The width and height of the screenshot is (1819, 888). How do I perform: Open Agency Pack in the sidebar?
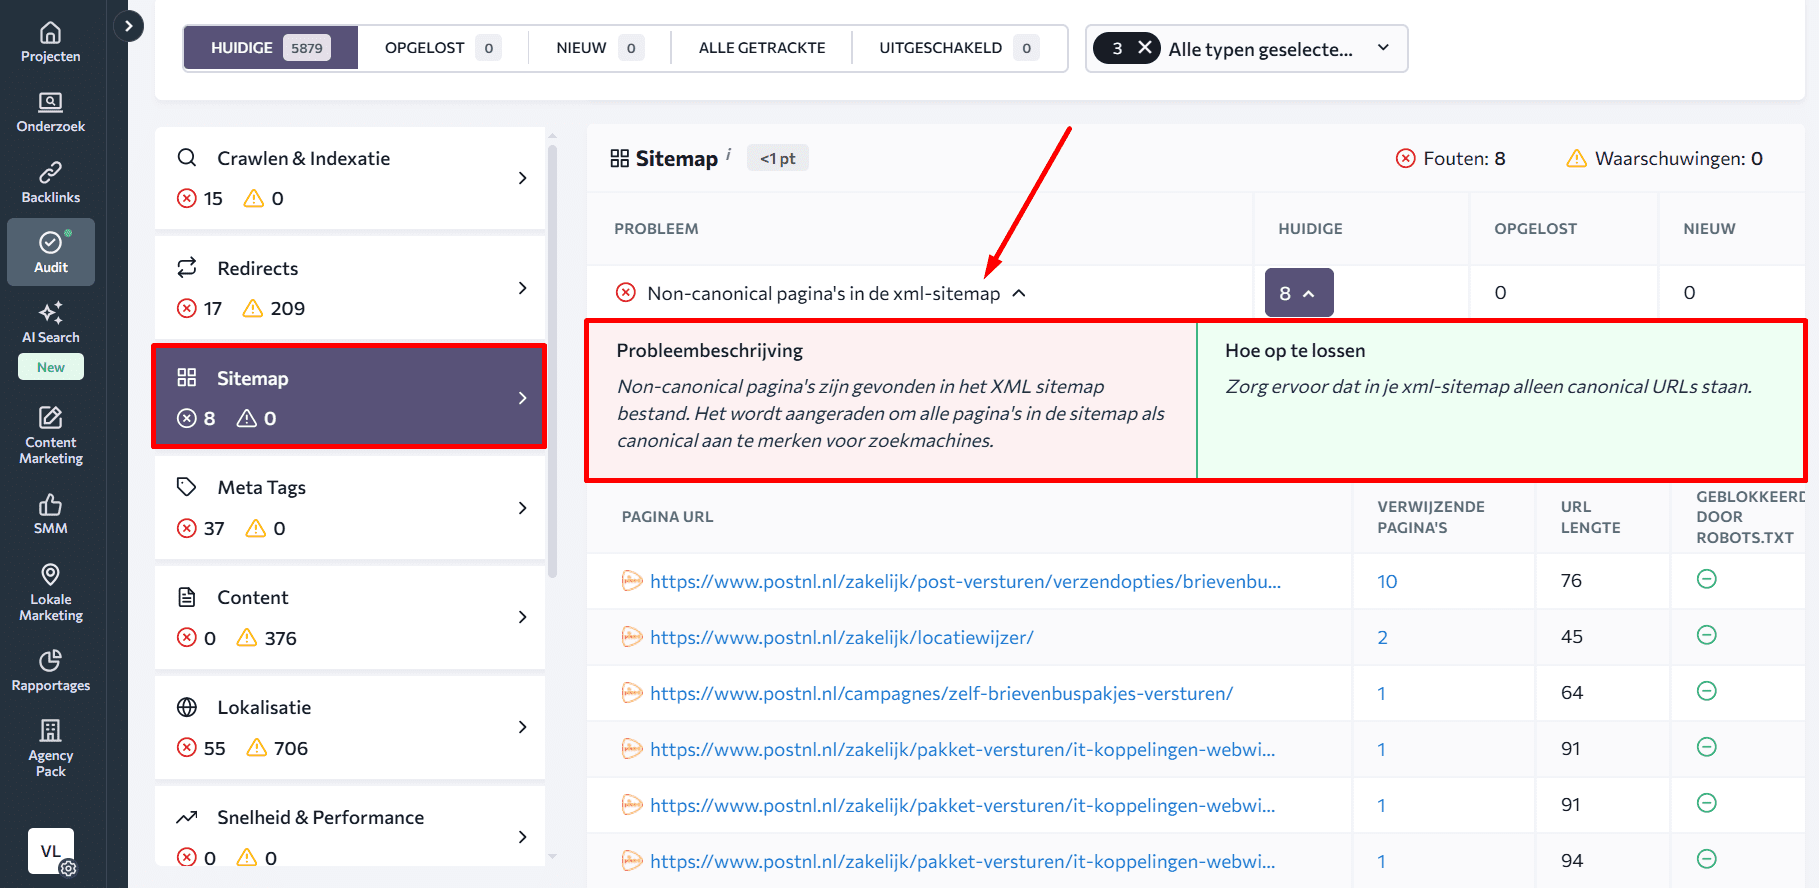(51, 748)
